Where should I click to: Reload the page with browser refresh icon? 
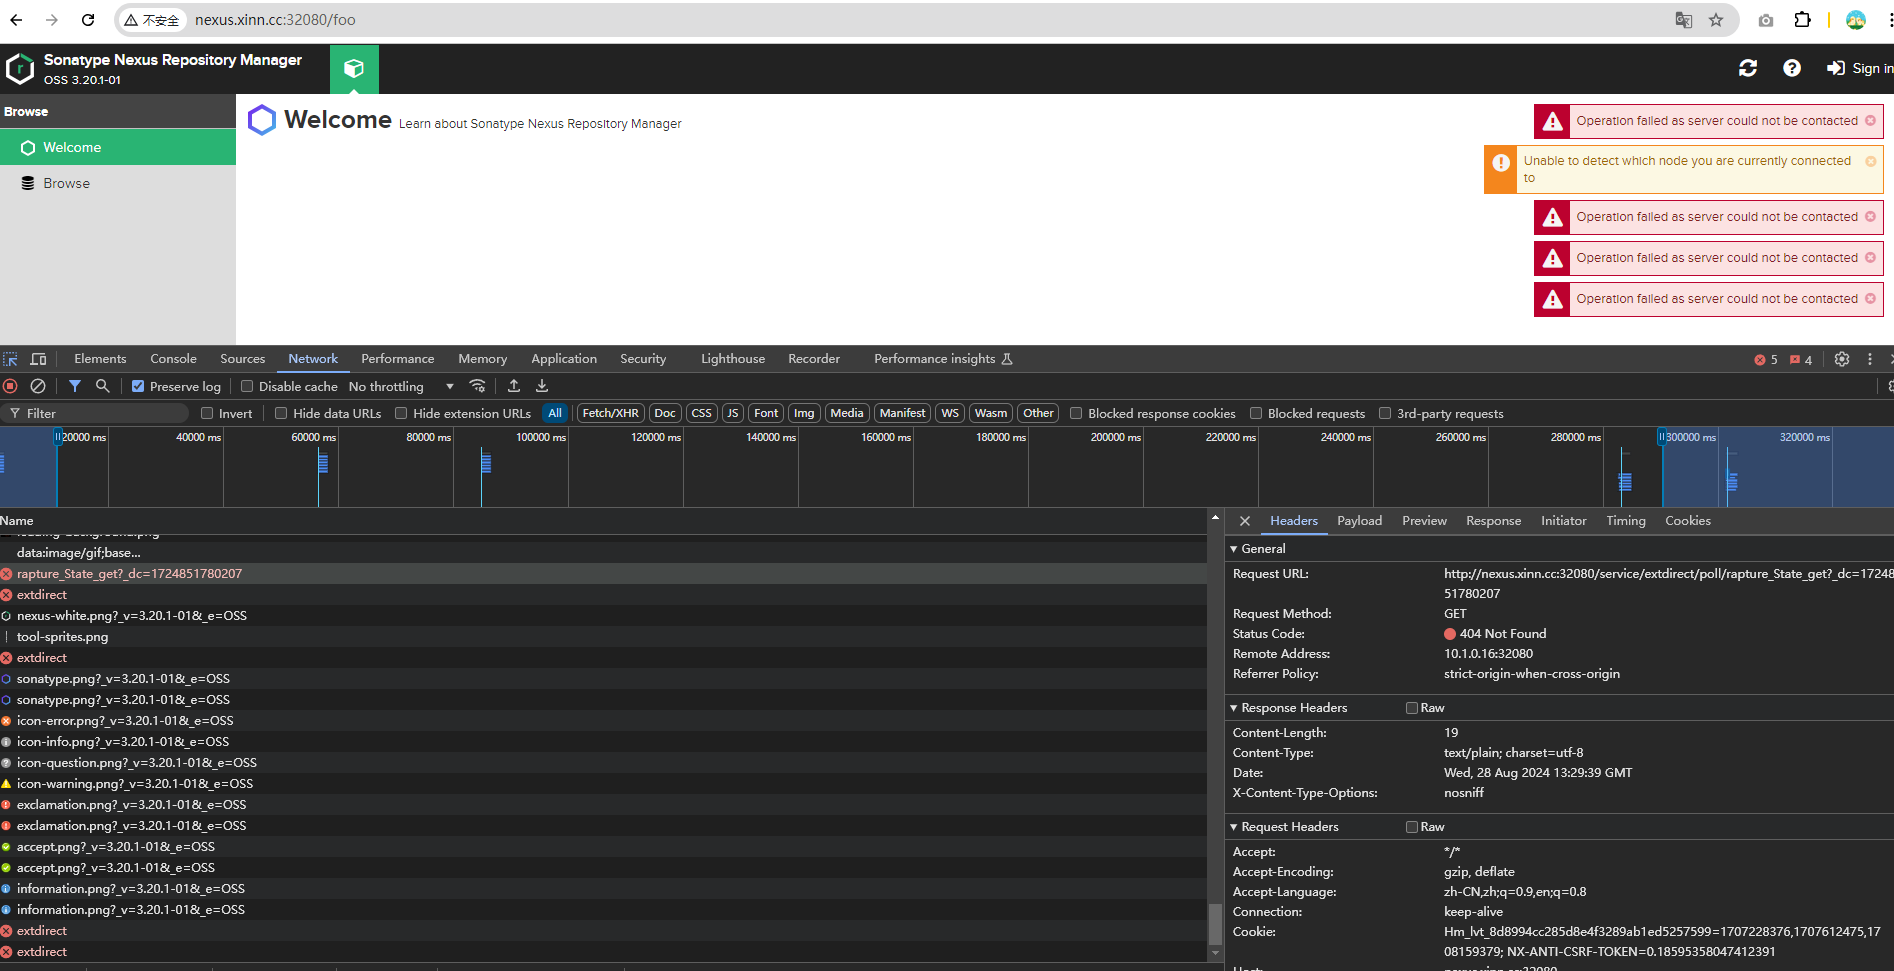[88, 20]
